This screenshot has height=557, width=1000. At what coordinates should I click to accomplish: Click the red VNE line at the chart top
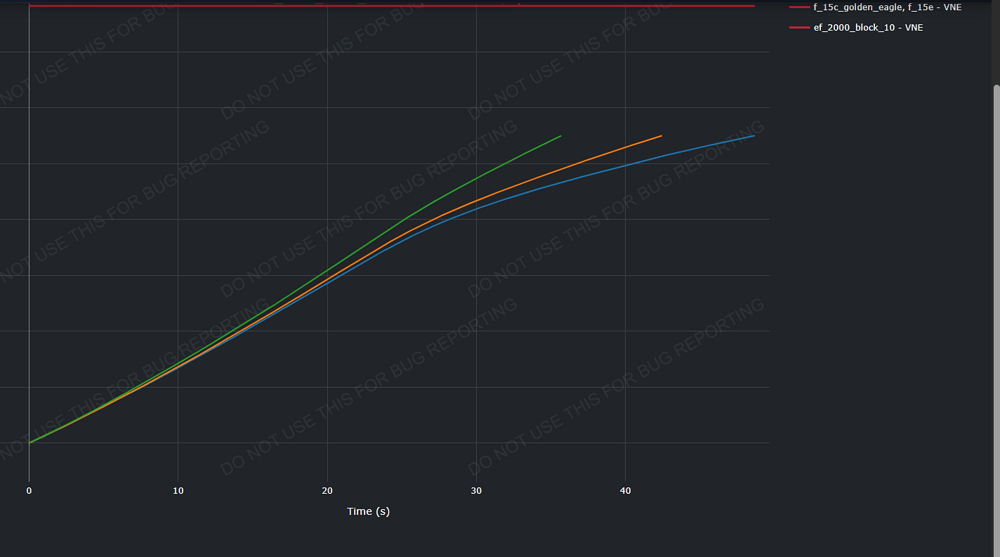coord(392,6)
